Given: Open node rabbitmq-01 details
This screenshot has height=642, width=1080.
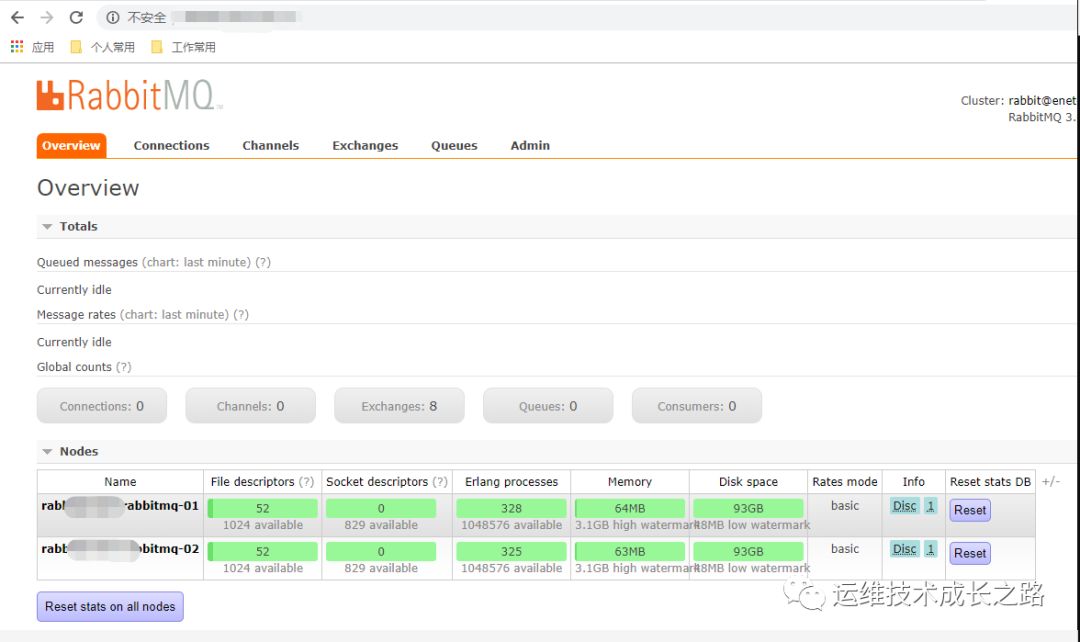Looking at the screenshot, I should tap(120, 506).
